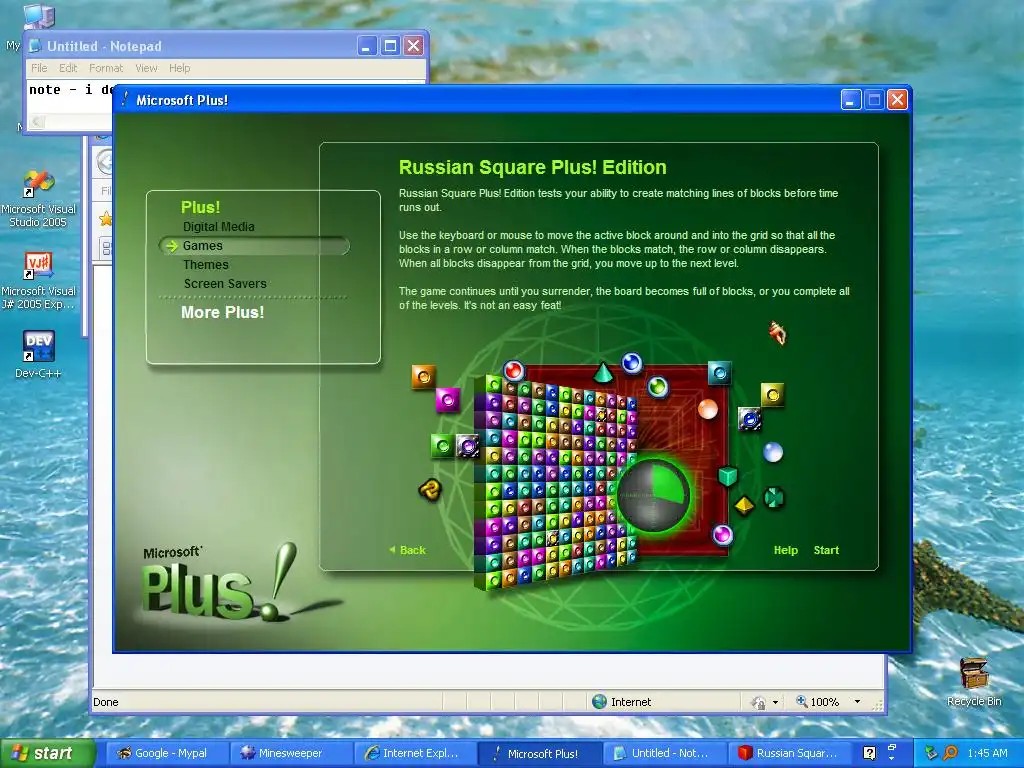Screen dimensions: 1024x768
Task: Open the Games section in Plus! menu
Action: (202, 246)
